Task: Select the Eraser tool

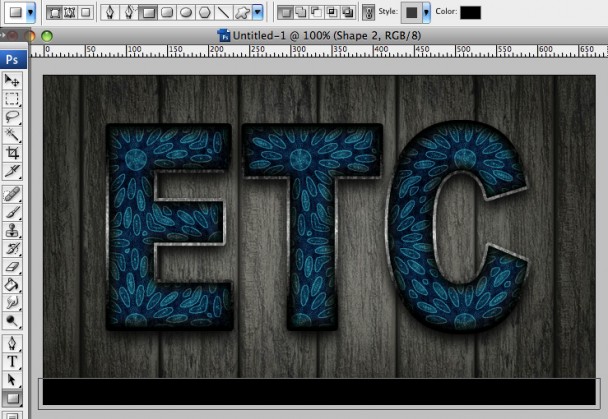Action: coord(12,266)
